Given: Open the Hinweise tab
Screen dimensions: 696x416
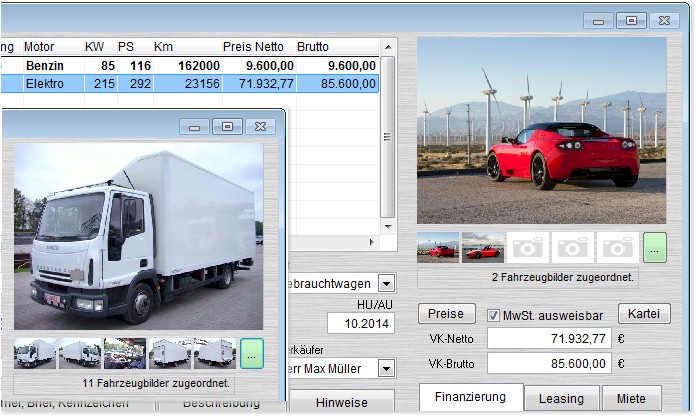Looking at the screenshot, I should [x=341, y=402].
